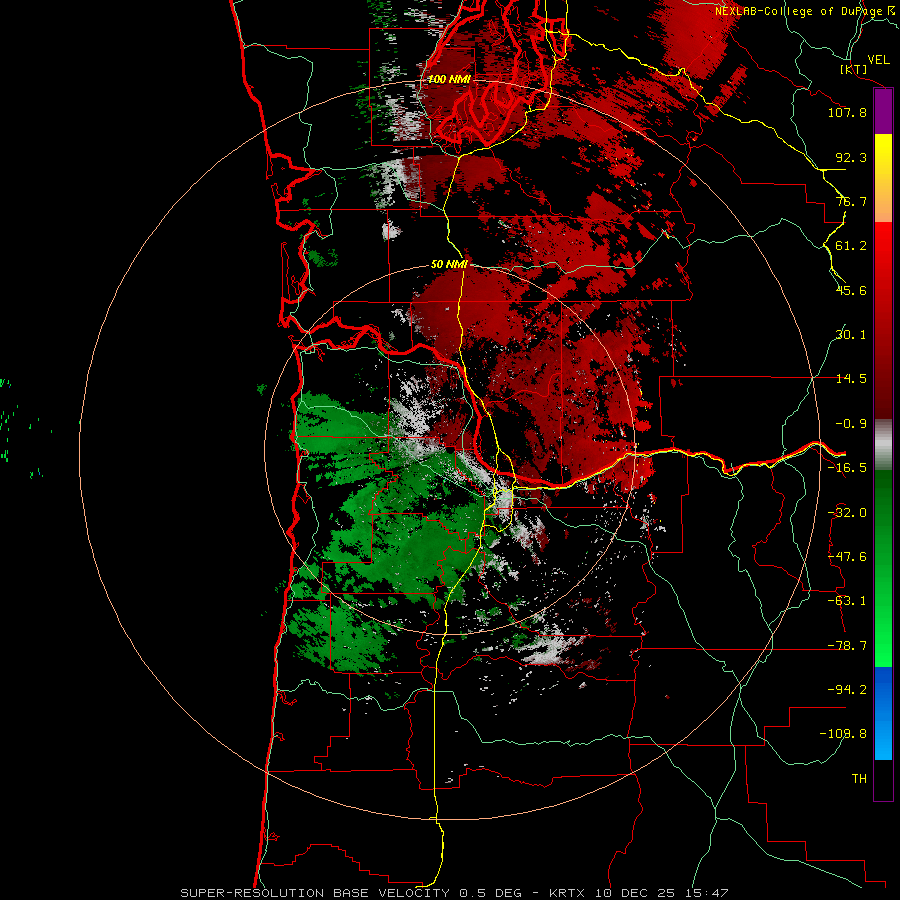Click the -16.5 velocity scale value
Image resolution: width=900 pixels, height=900 pixels.
click(847, 468)
